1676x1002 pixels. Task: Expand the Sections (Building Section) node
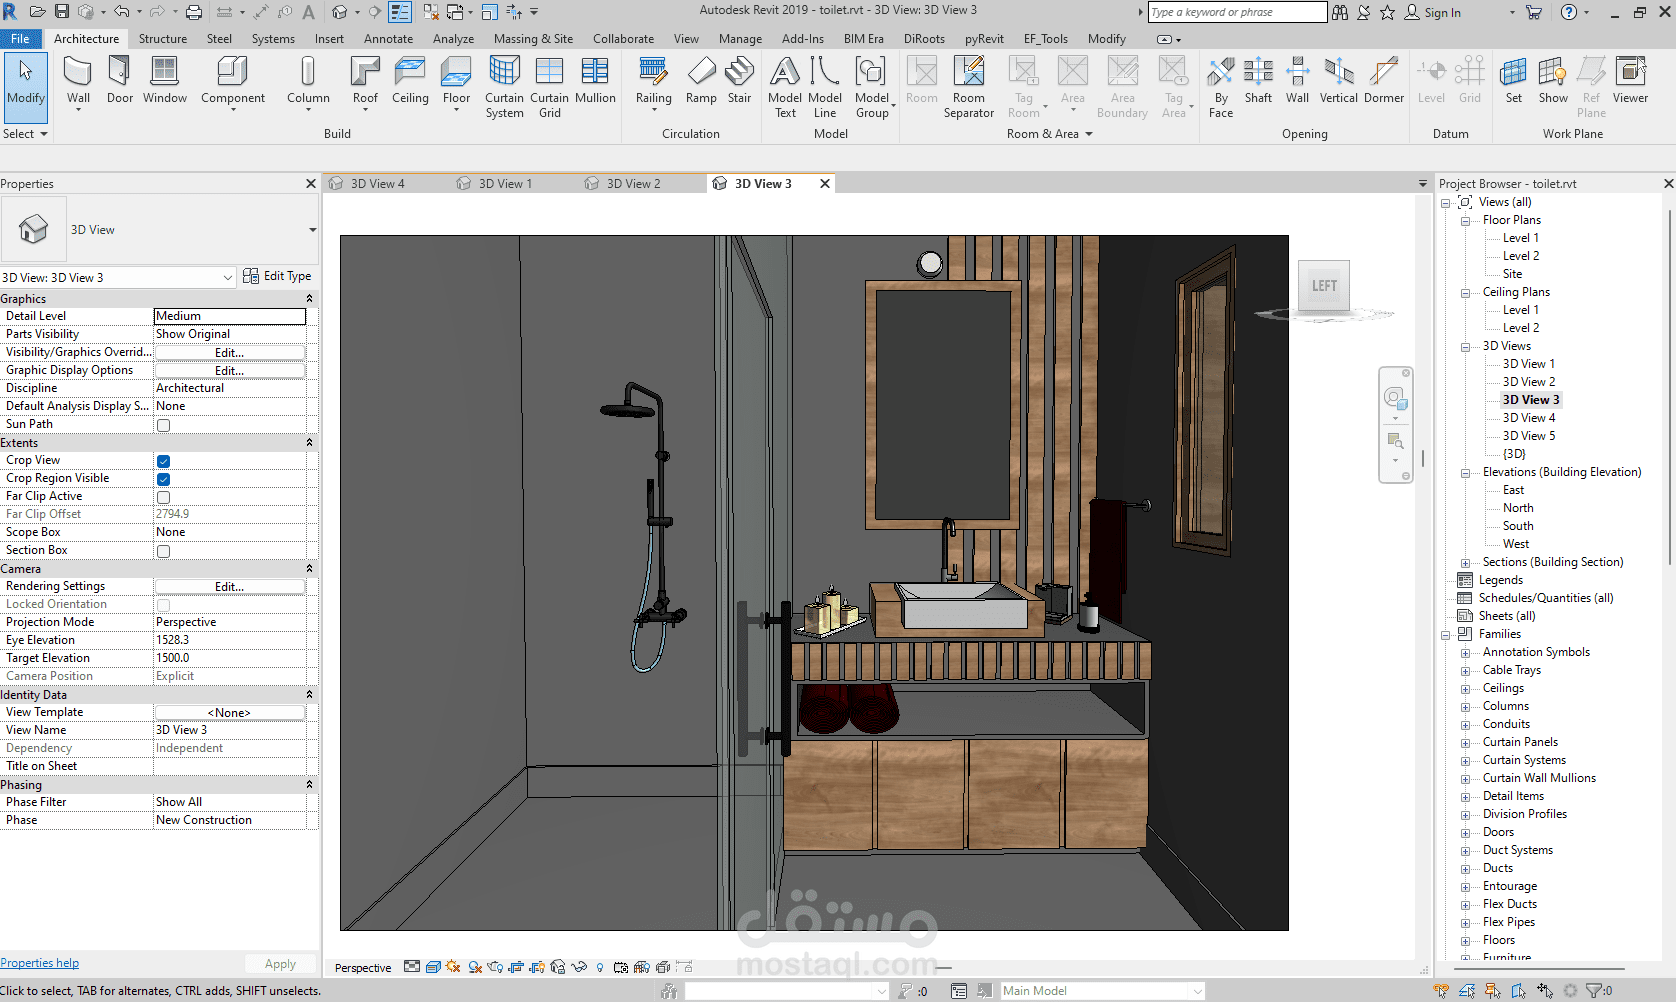1465,563
